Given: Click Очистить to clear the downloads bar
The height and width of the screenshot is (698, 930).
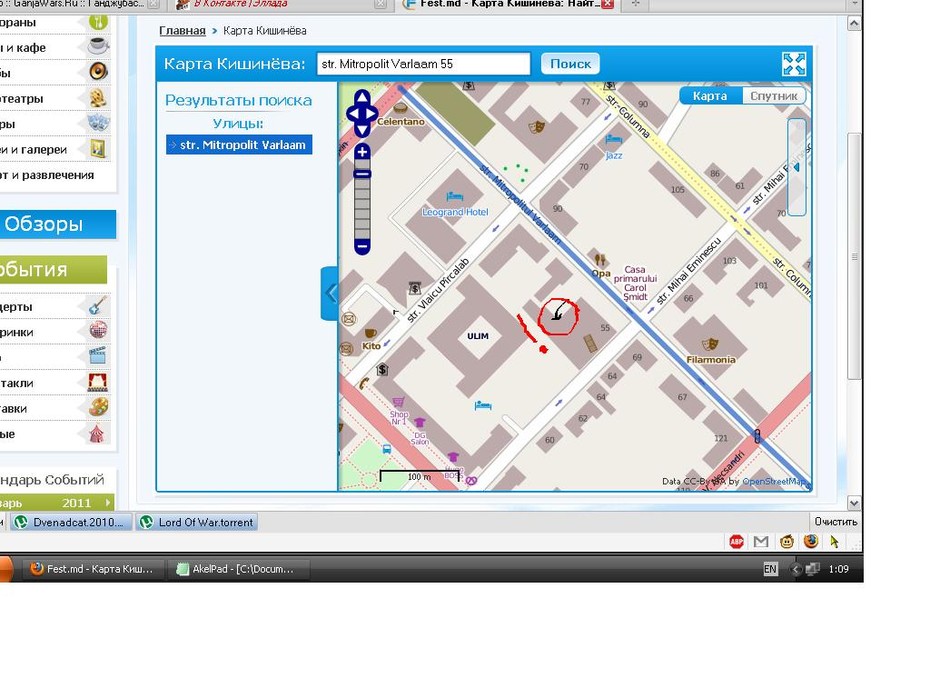Looking at the screenshot, I should (x=836, y=521).
